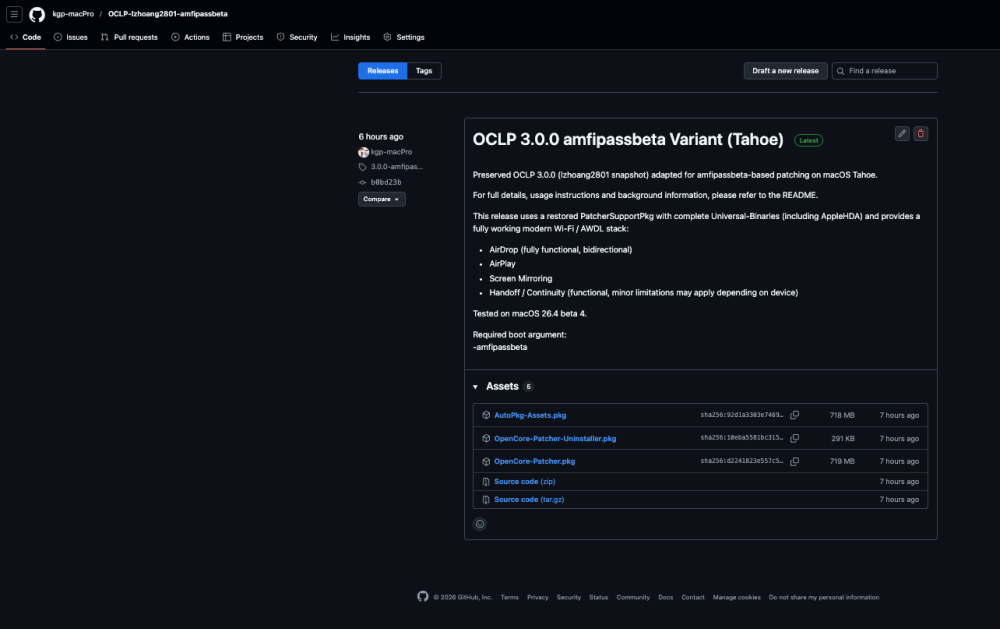This screenshot has height=629, width=1000.
Task: Add a reaction with the smiley icon
Action: click(x=480, y=524)
